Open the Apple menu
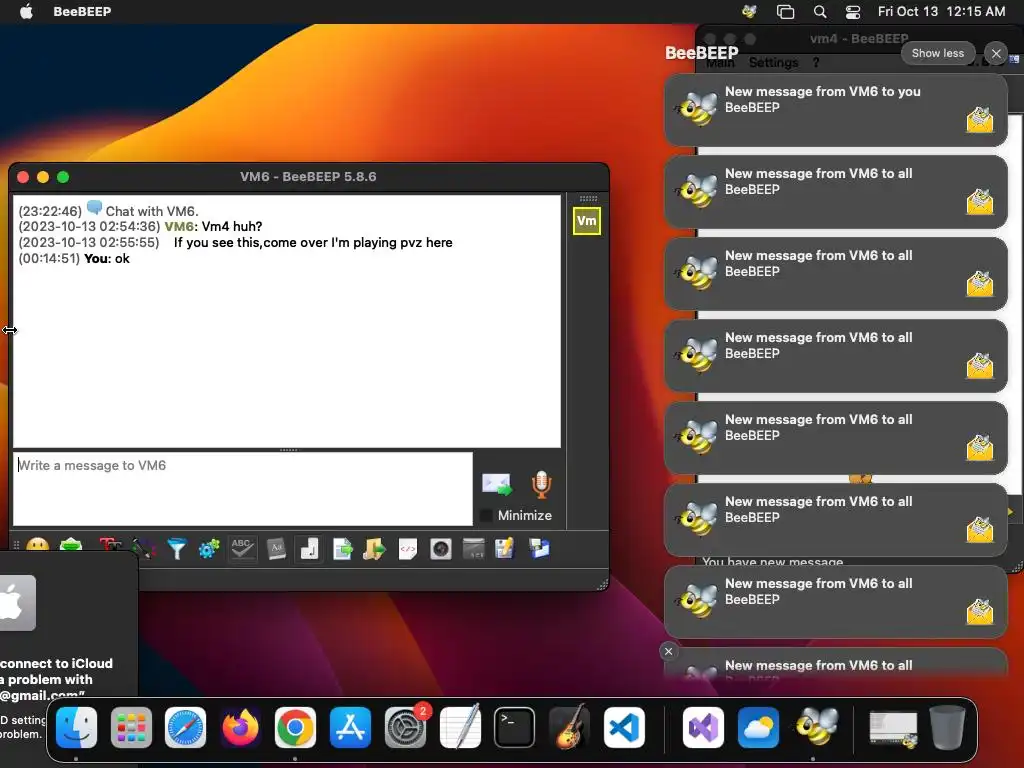The image size is (1024, 768). tap(26, 11)
